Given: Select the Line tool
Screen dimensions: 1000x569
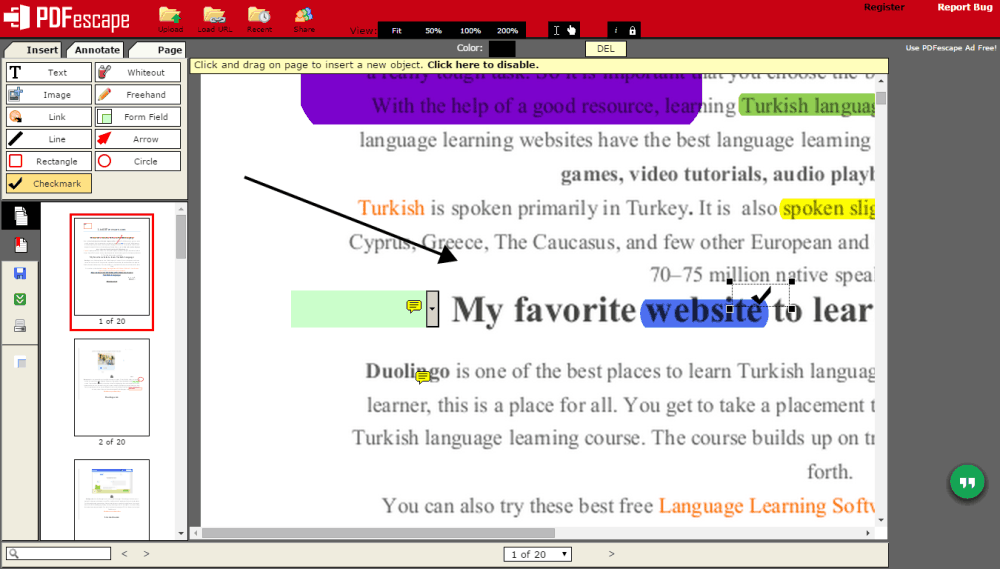Looking at the screenshot, I should [x=49, y=139].
